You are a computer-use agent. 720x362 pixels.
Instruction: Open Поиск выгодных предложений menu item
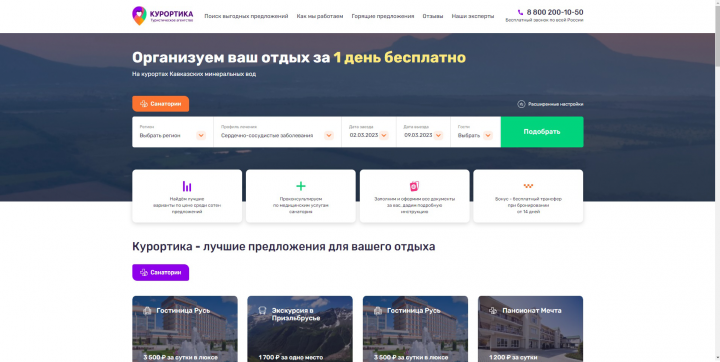[246, 16]
